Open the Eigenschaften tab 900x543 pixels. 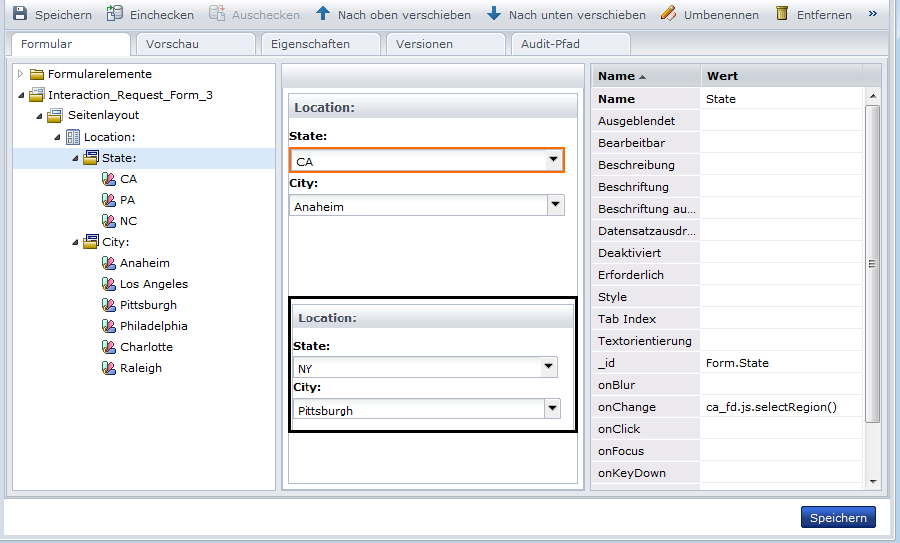pos(320,44)
